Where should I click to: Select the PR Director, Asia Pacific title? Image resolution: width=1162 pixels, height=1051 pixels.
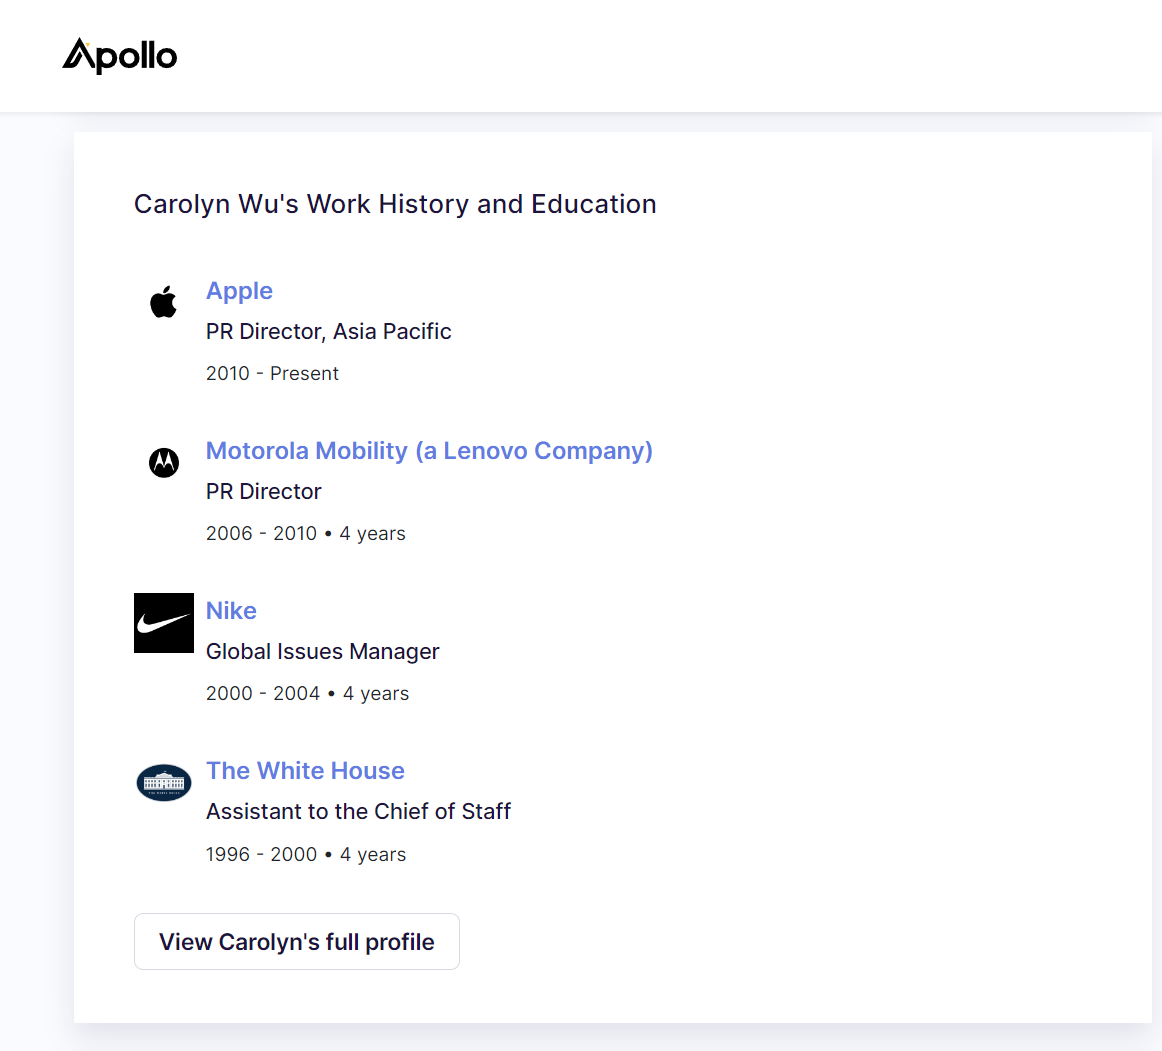click(x=328, y=331)
